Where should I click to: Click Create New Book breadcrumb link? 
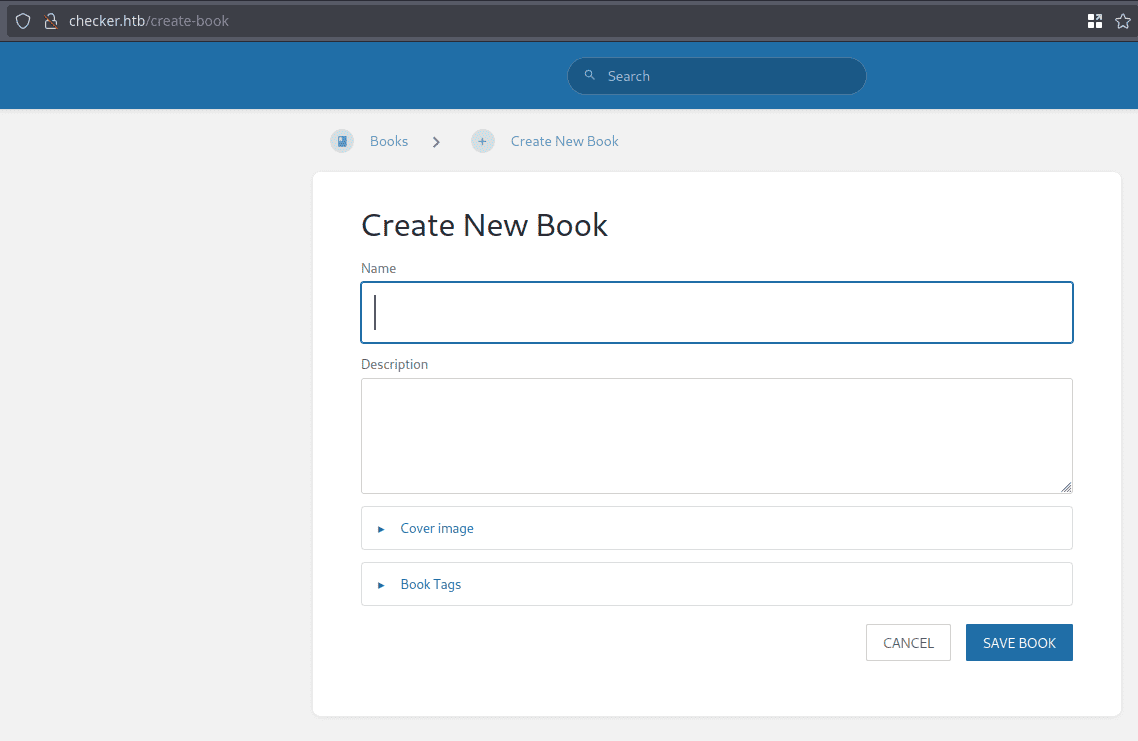click(564, 141)
